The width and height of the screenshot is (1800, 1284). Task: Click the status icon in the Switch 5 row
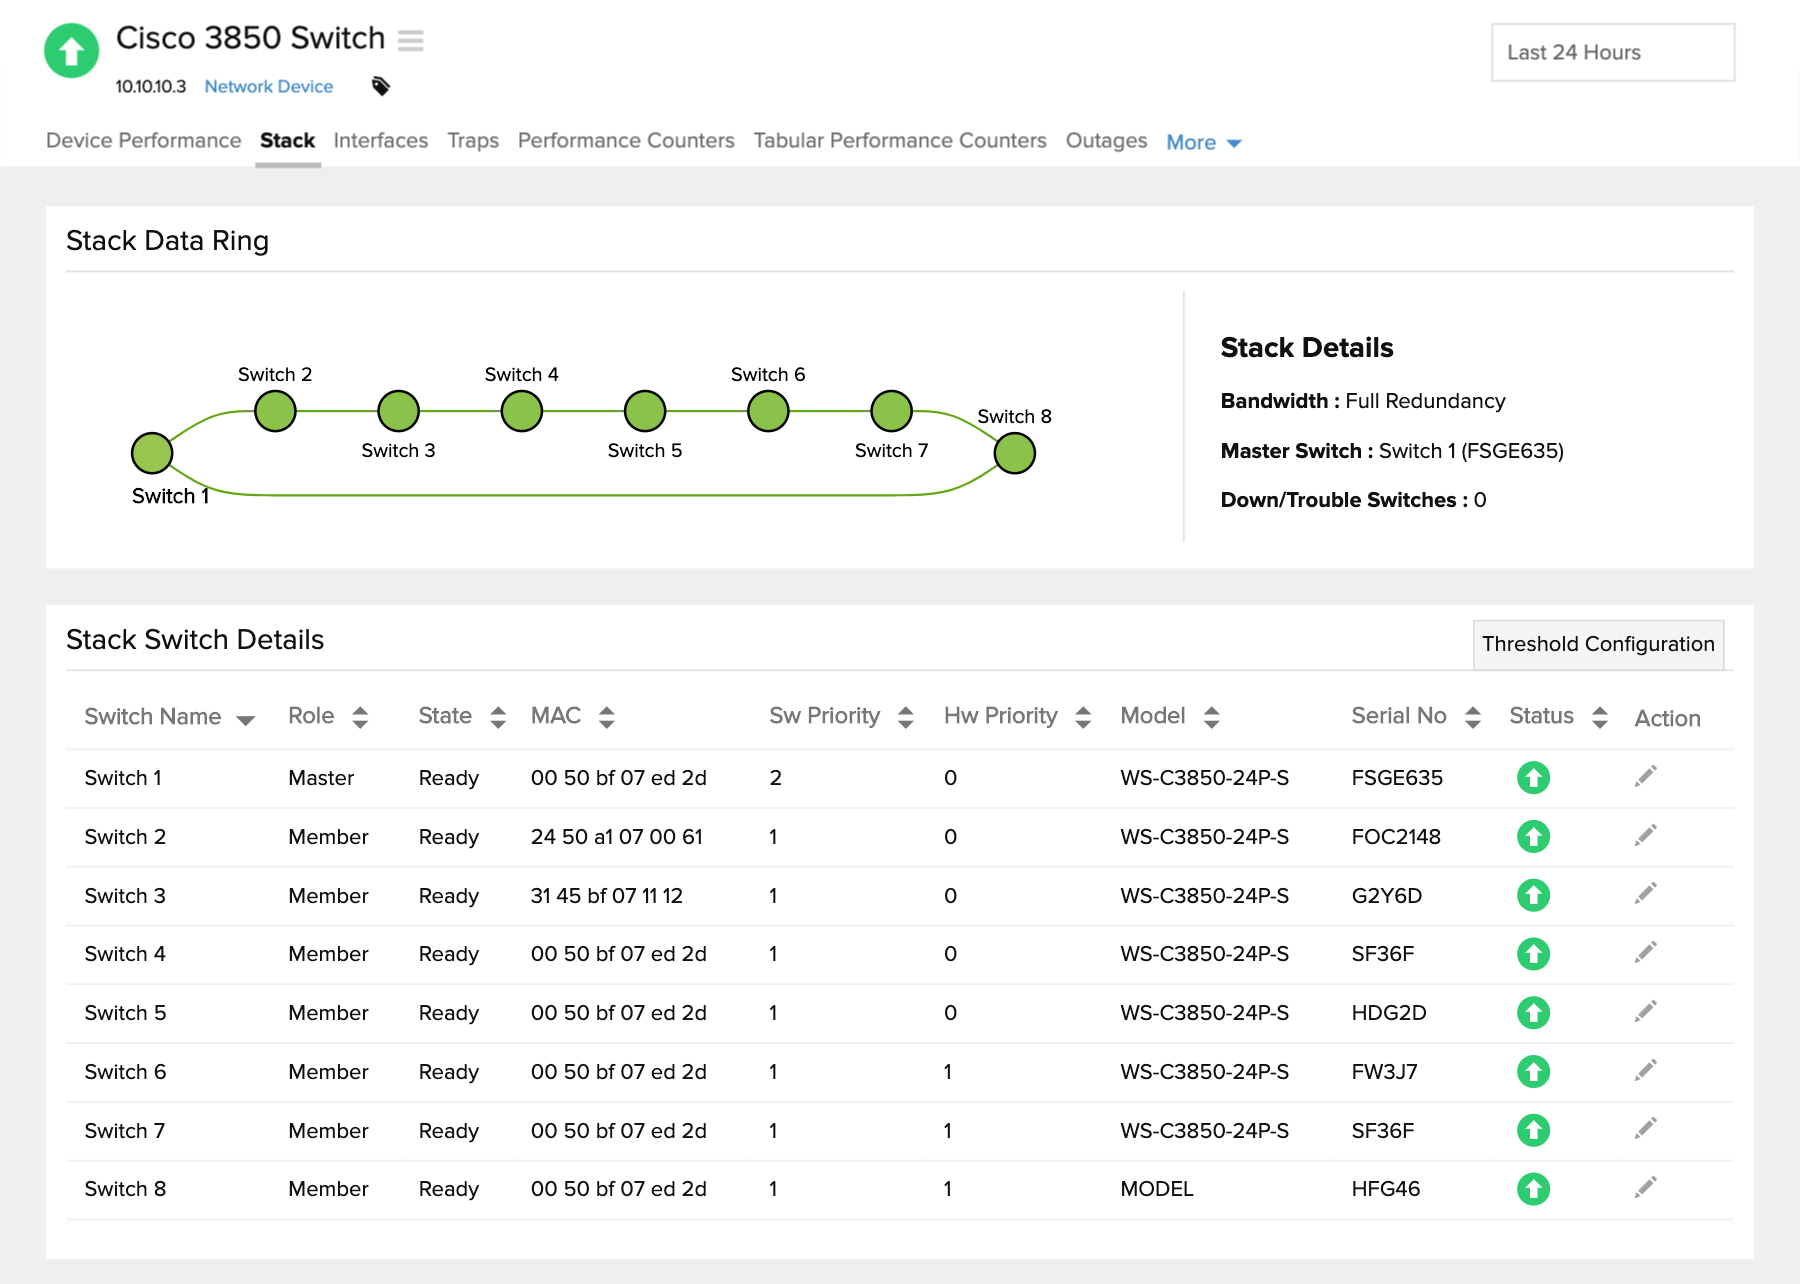click(1533, 1013)
